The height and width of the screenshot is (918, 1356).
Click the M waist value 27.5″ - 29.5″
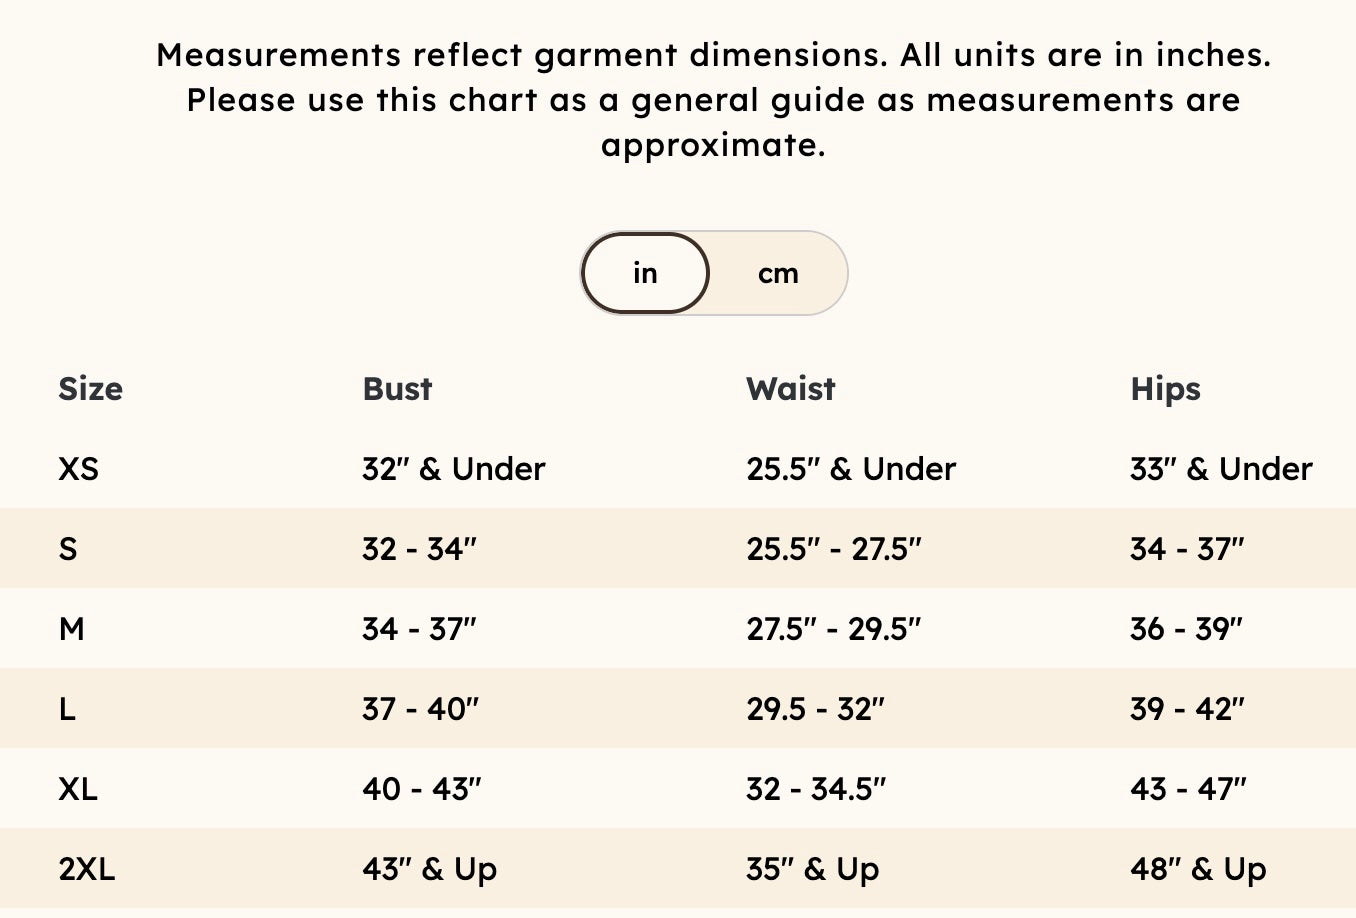834,629
